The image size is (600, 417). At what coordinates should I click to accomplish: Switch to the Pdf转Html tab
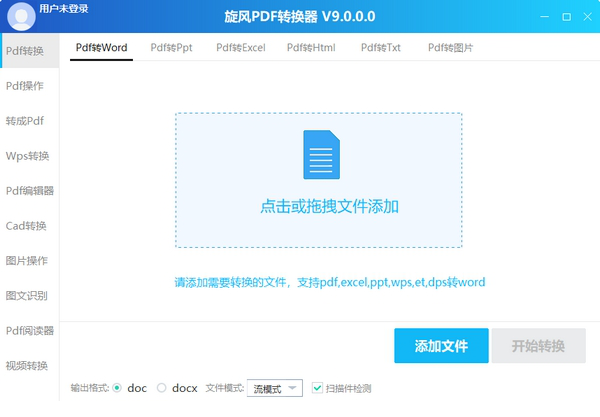pos(311,47)
